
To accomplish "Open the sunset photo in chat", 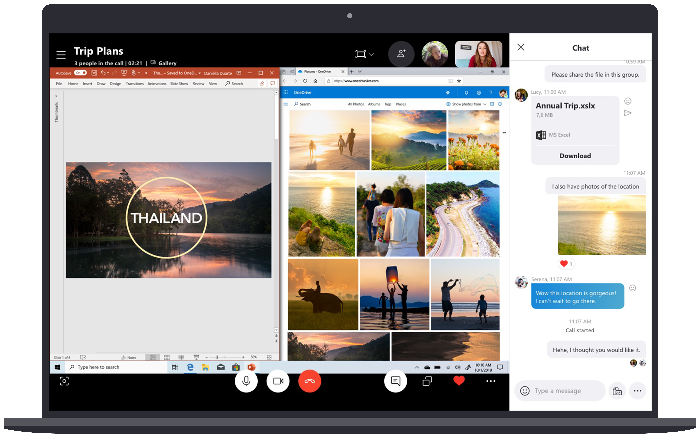I will tap(601, 225).
